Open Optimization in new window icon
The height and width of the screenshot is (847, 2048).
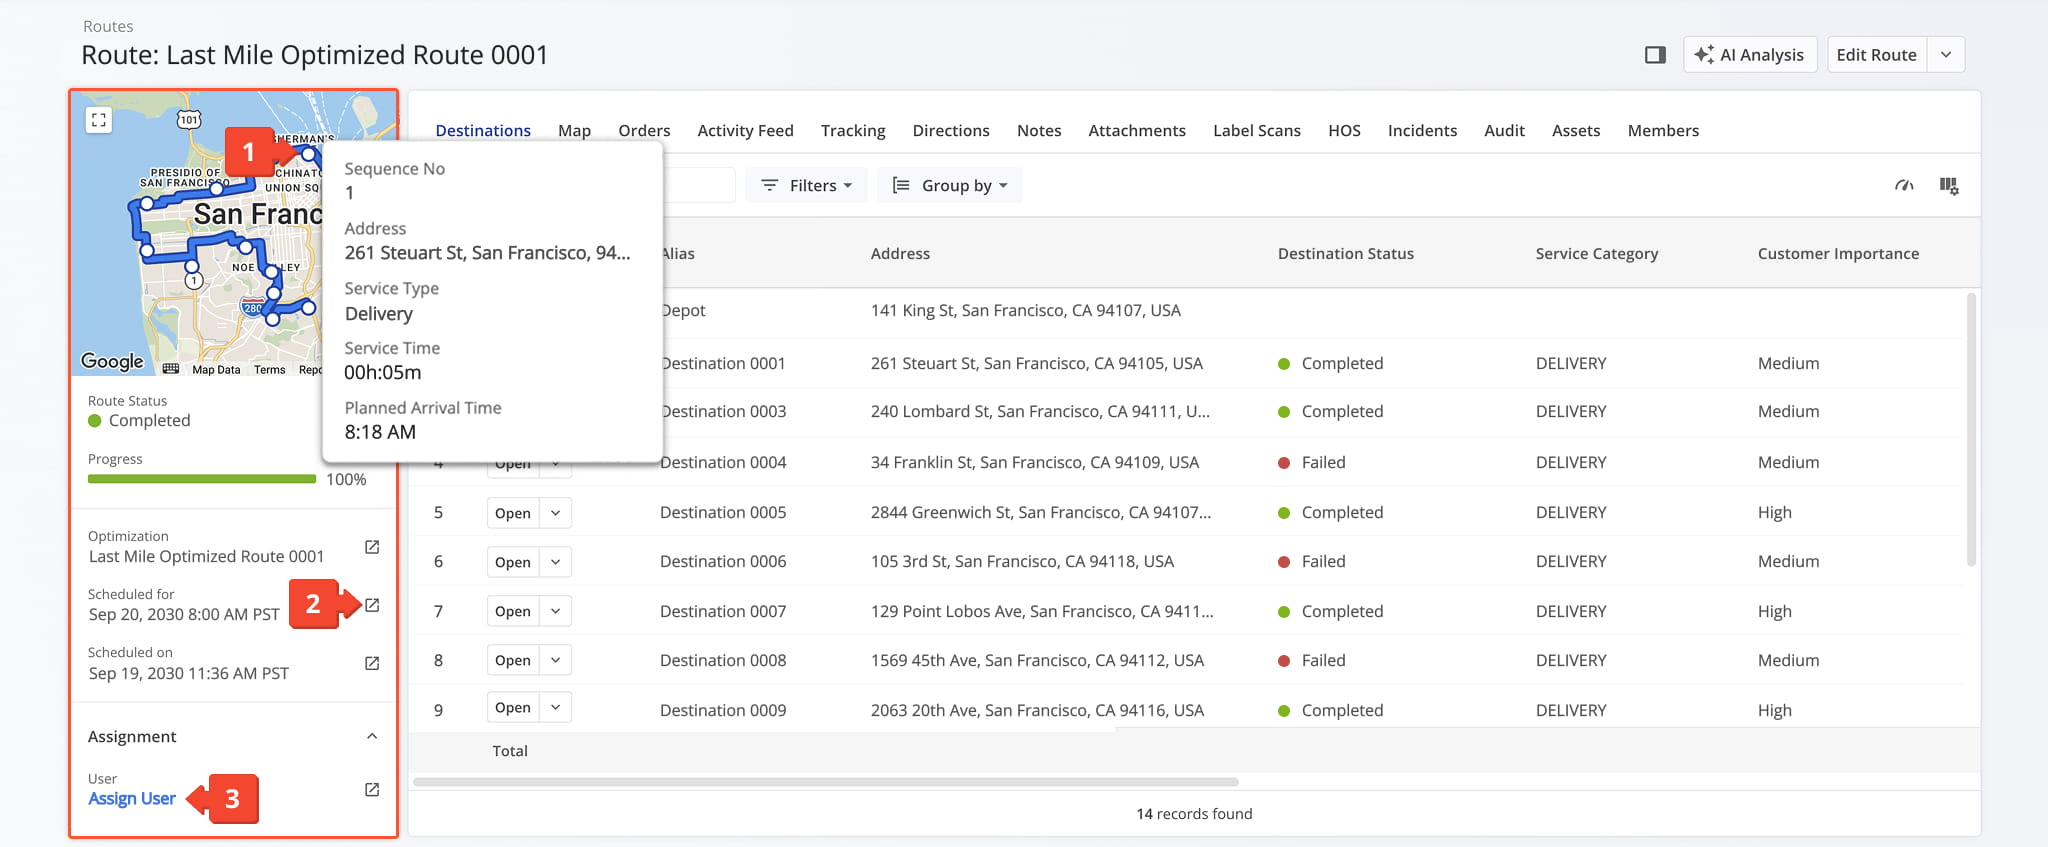click(x=372, y=547)
